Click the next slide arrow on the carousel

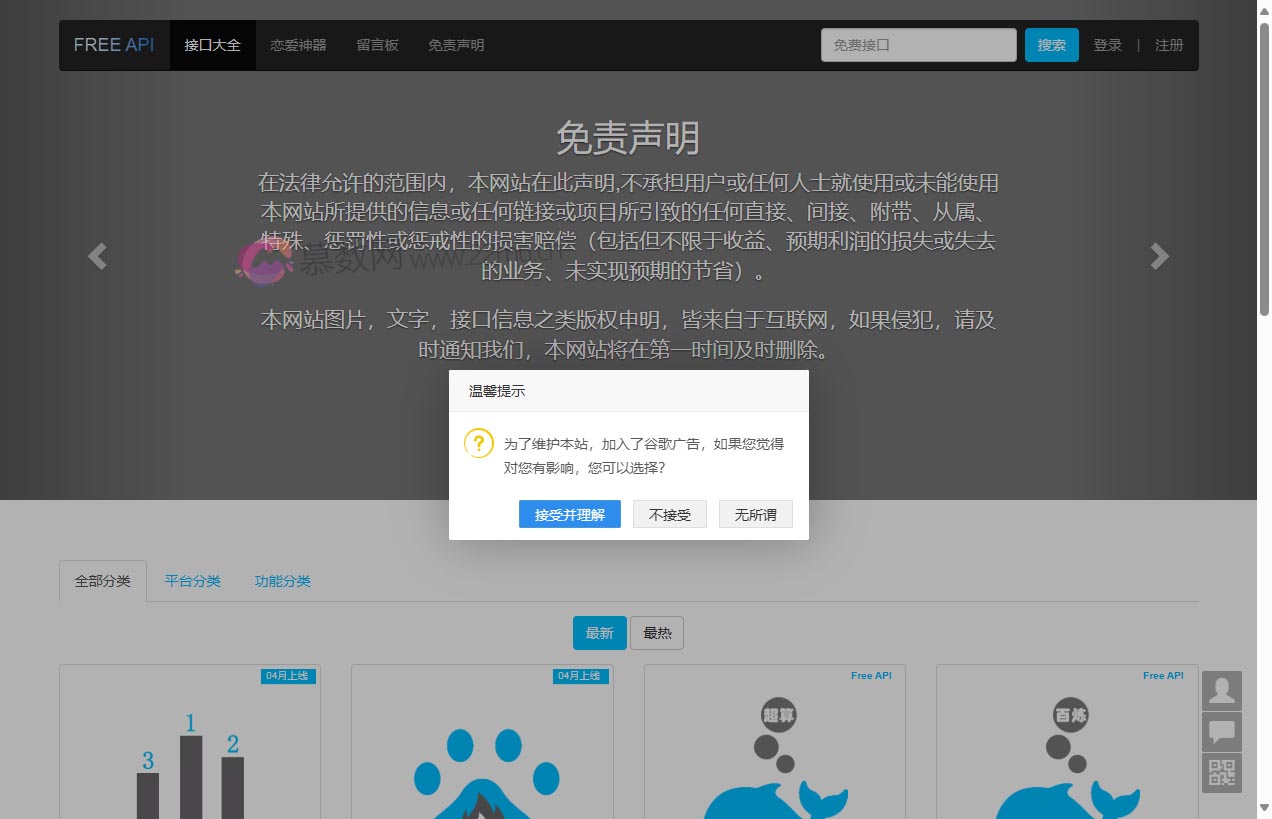[x=1159, y=257]
